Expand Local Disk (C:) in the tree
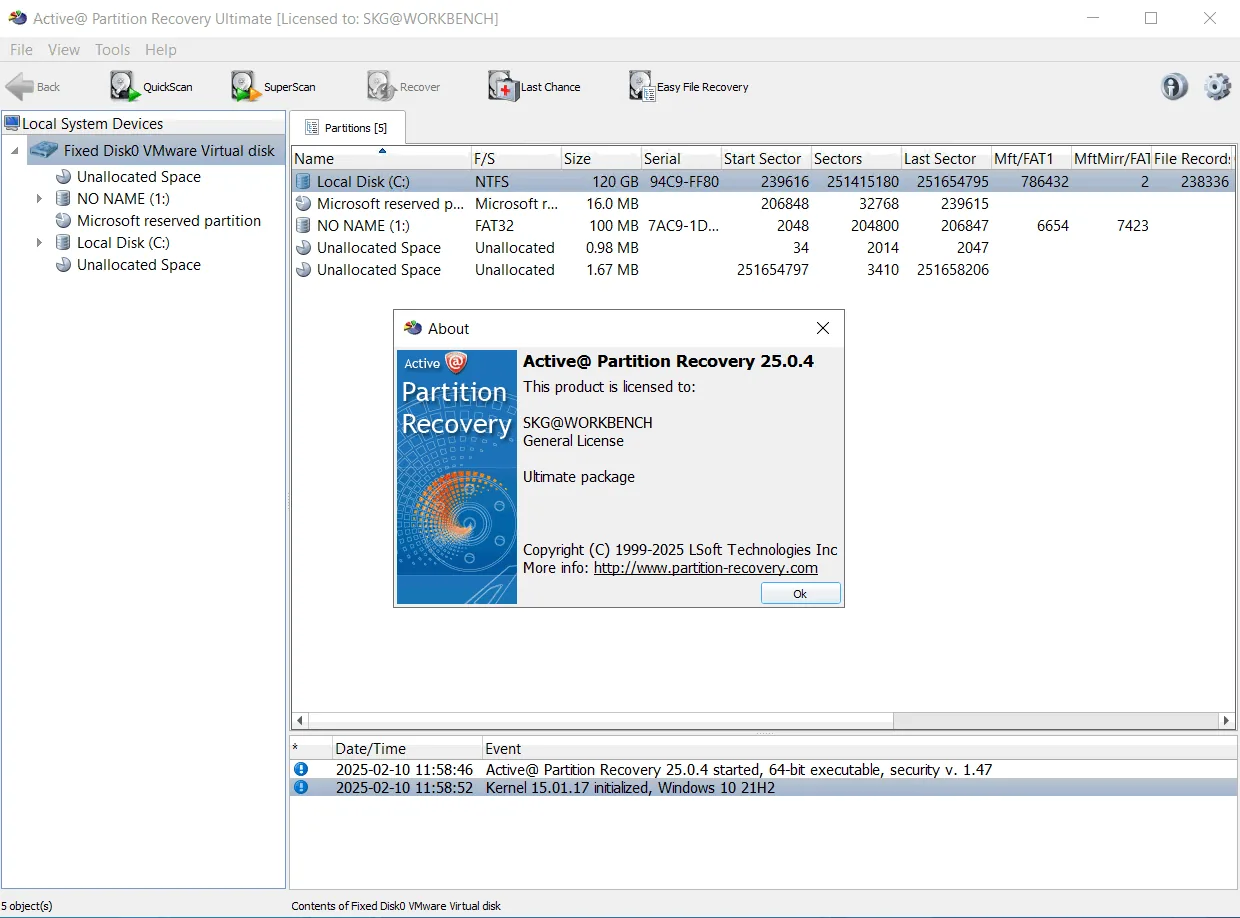Screen dimensions: 1240x918 pyautogui.click(x=39, y=243)
